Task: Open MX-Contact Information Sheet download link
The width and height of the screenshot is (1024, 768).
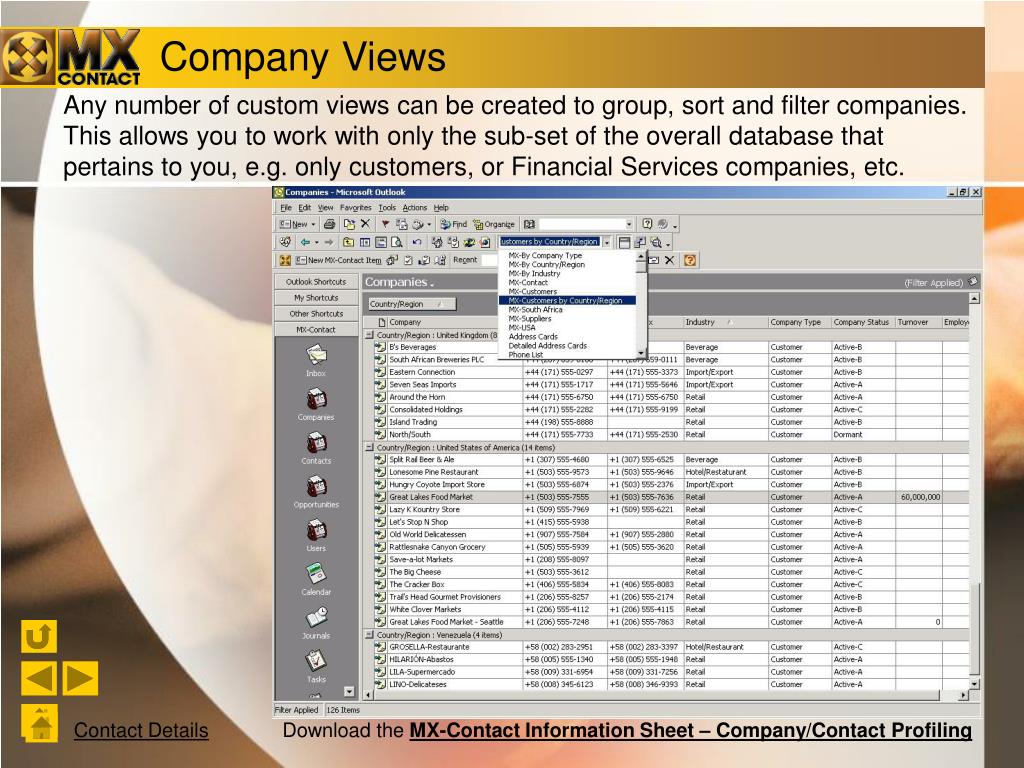Action: [x=690, y=730]
